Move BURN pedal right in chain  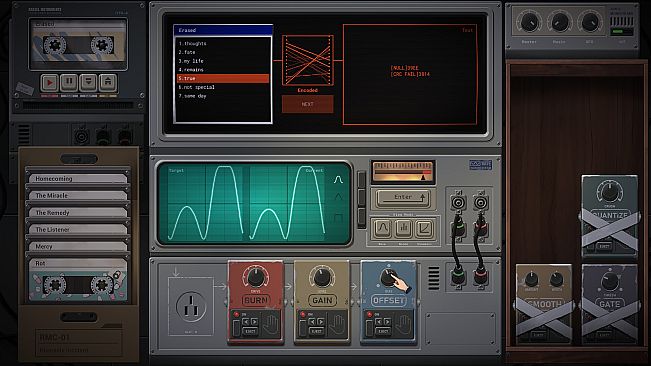tap(254, 322)
